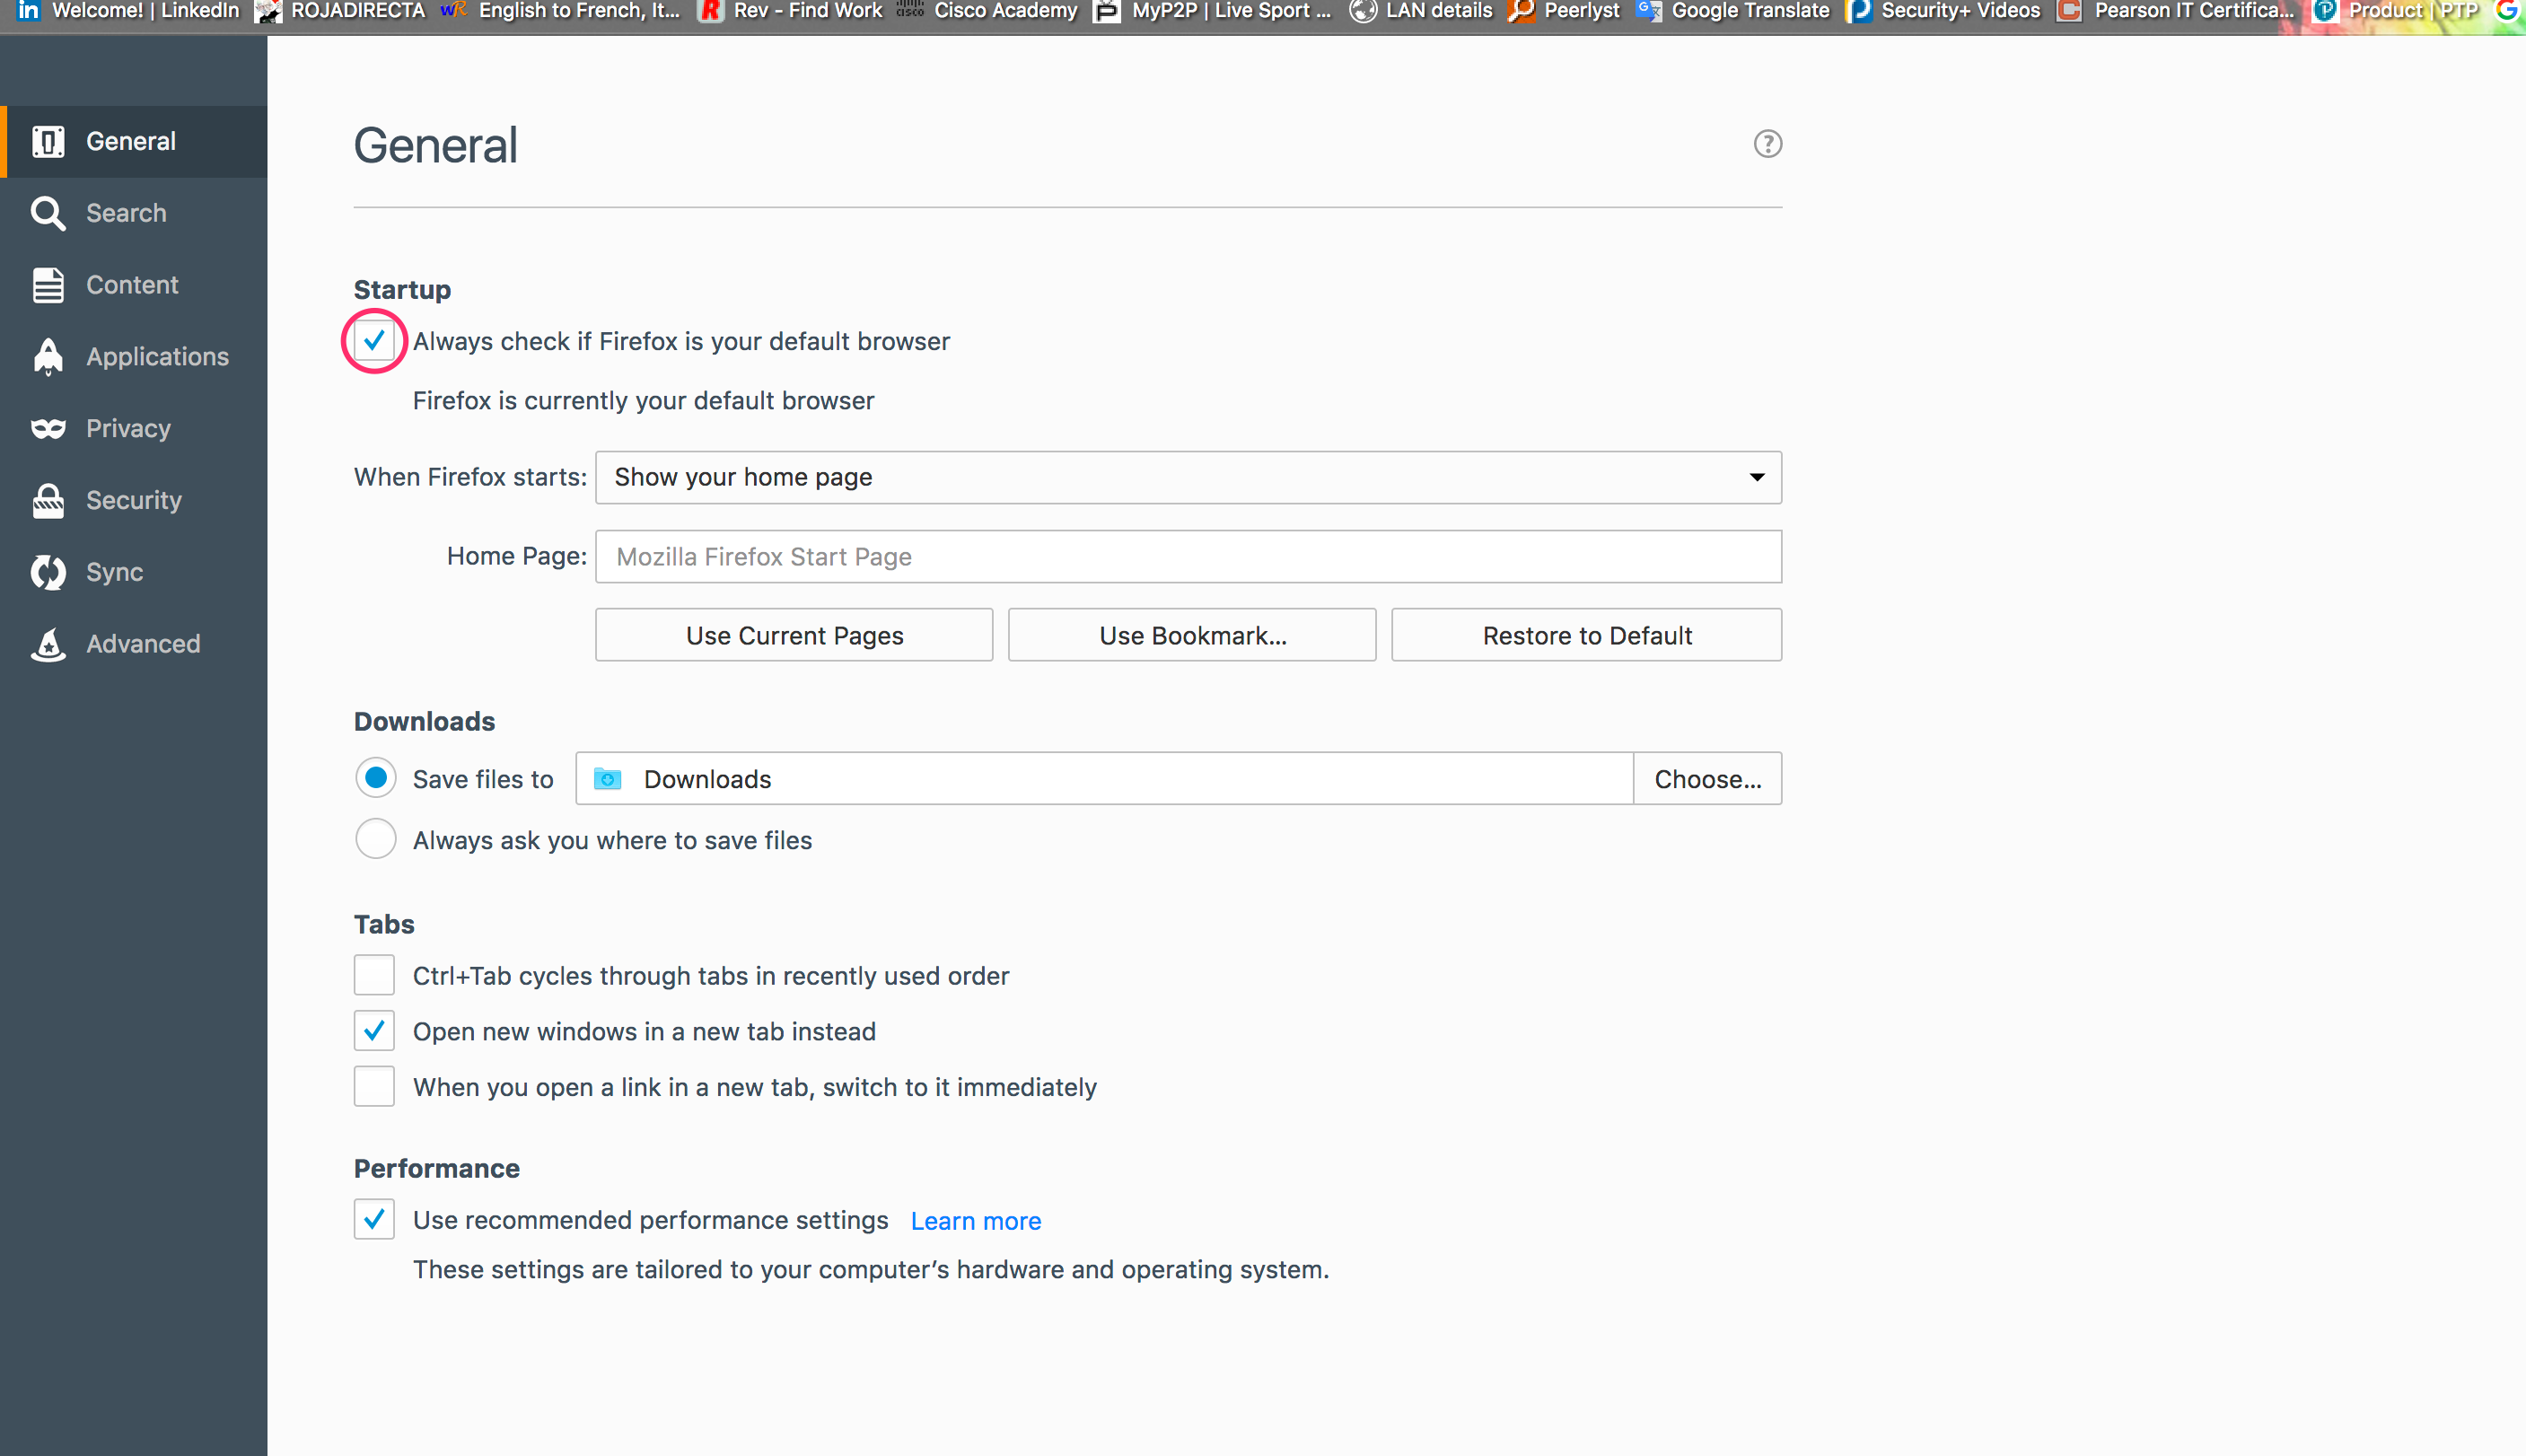Switch to the Privacy preferences pane
The height and width of the screenshot is (1456, 2526).
click(x=134, y=429)
